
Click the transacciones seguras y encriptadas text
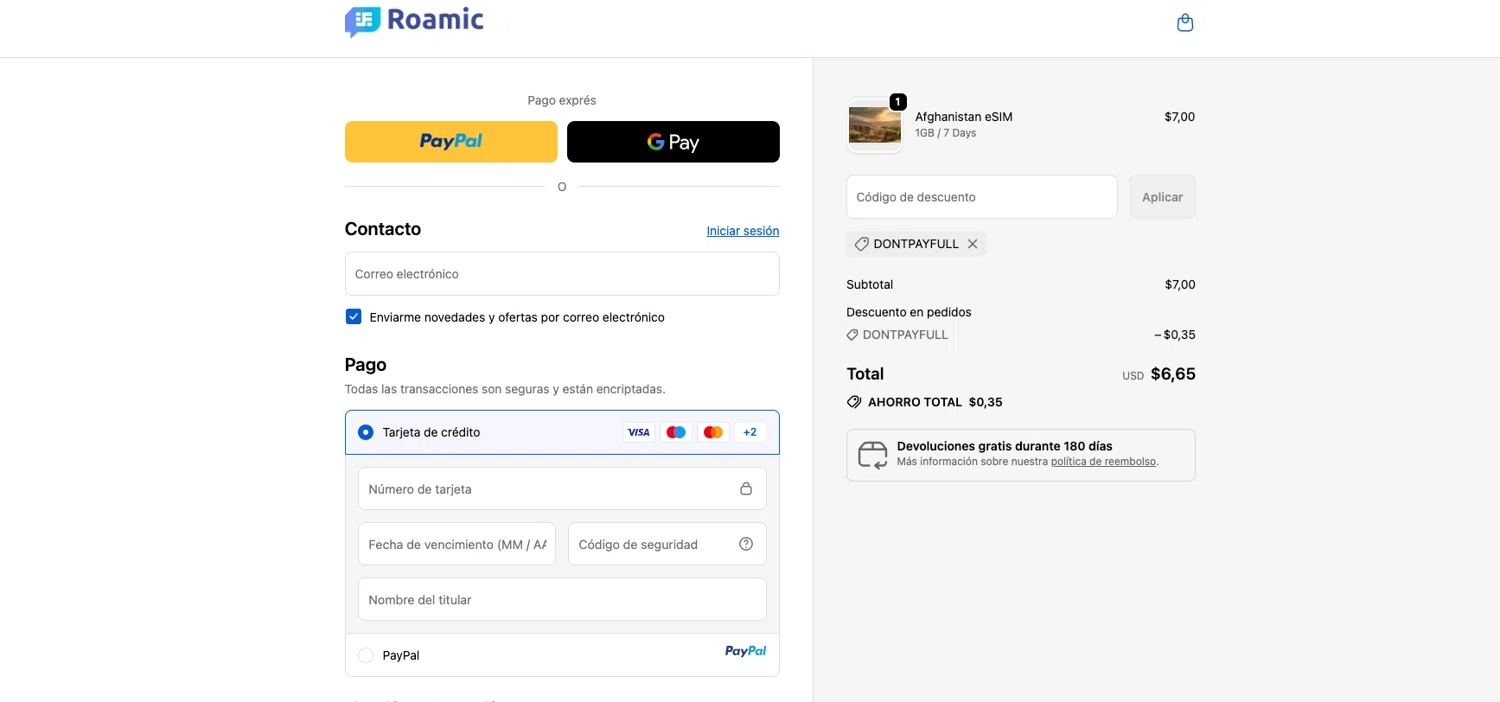(505, 389)
